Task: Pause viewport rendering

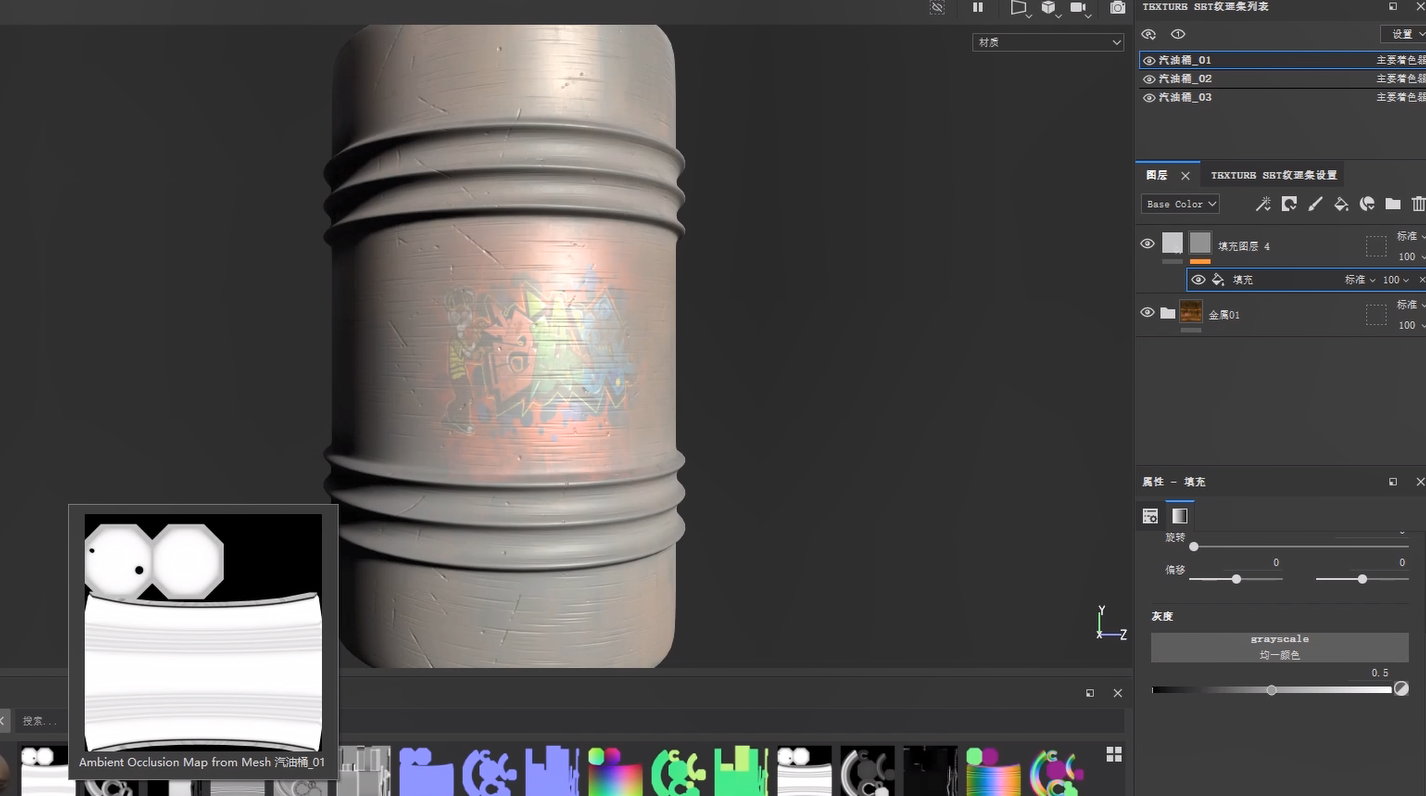Action: tap(978, 8)
